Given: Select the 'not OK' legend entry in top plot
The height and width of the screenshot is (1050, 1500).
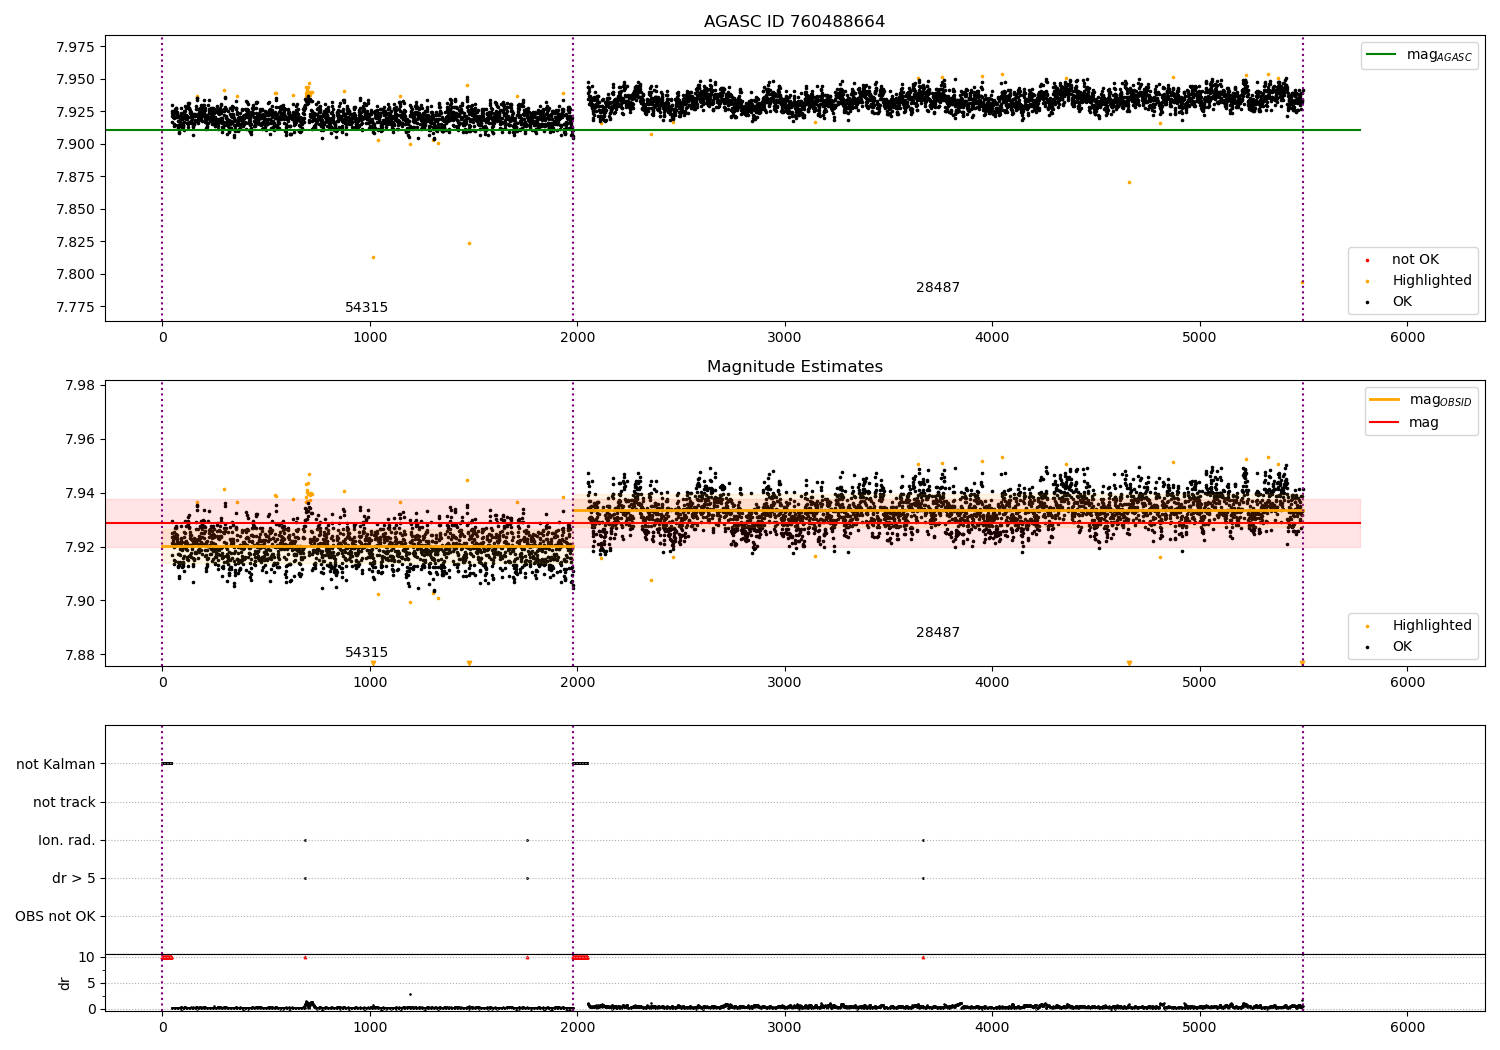Looking at the screenshot, I should pos(1415,260).
